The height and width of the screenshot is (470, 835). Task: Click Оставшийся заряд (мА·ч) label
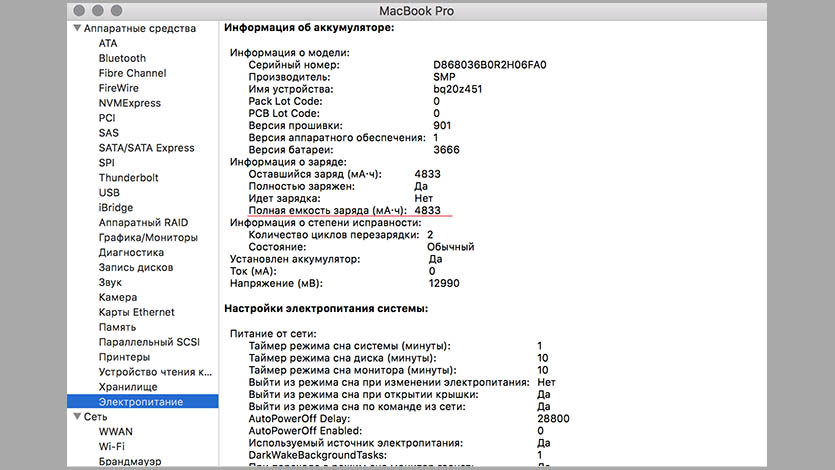[315, 174]
